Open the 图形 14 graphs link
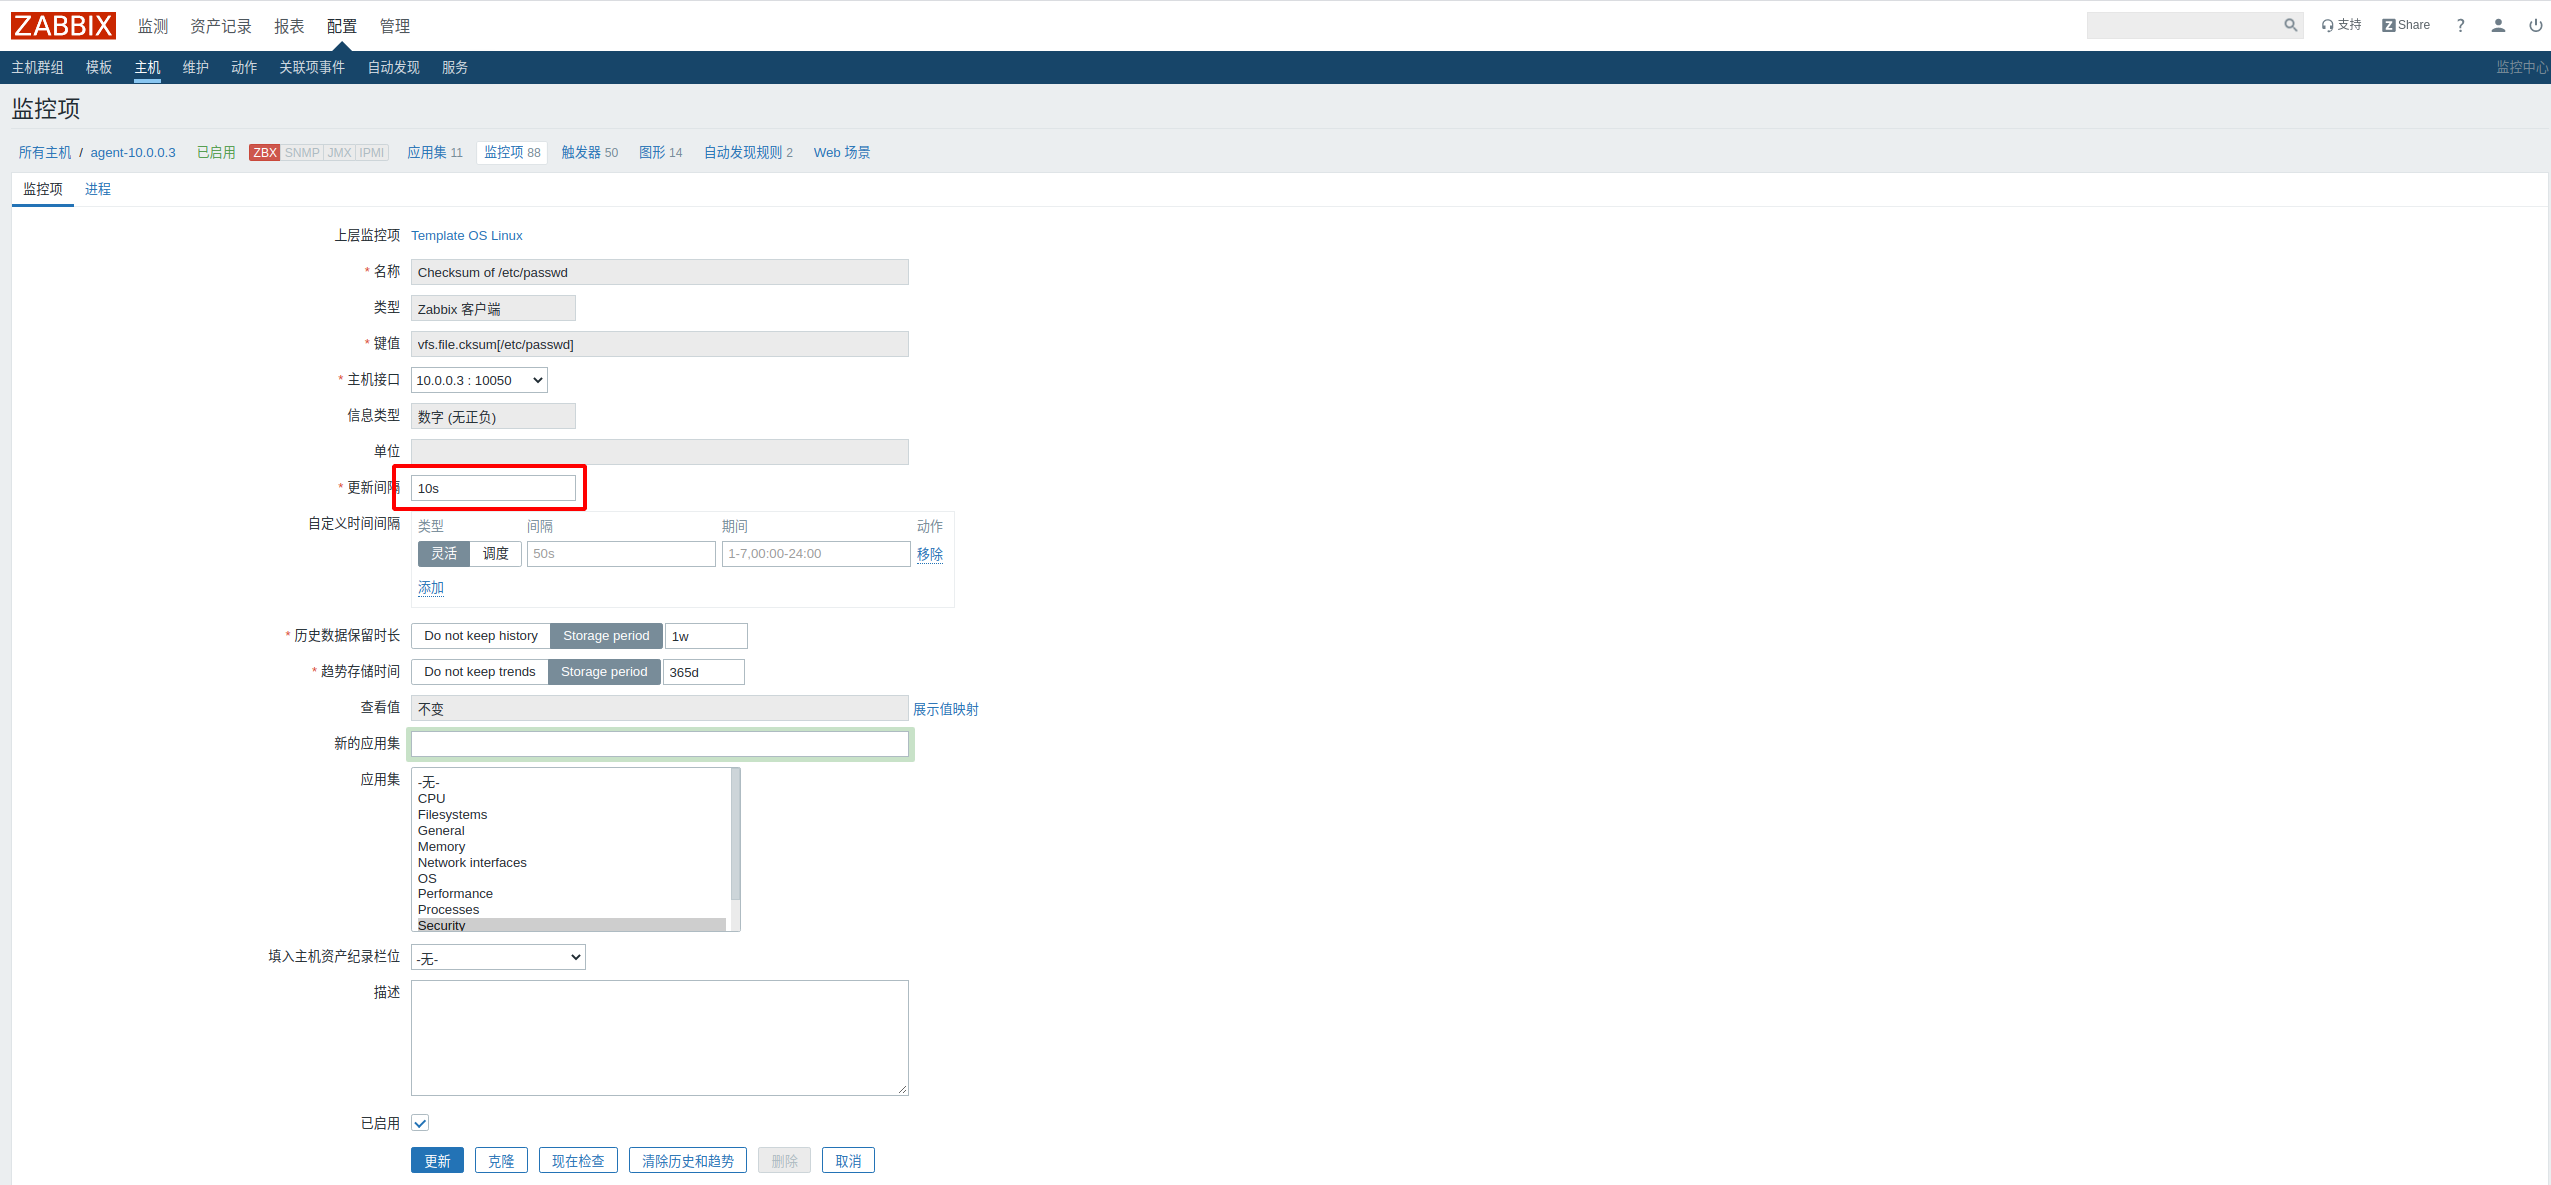 [x=661, y=152]
